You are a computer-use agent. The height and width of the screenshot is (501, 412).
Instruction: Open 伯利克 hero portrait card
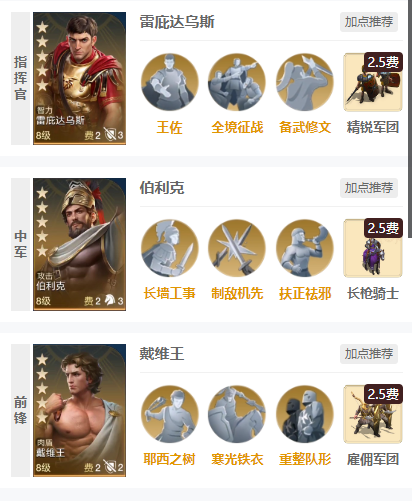[79, 244]
